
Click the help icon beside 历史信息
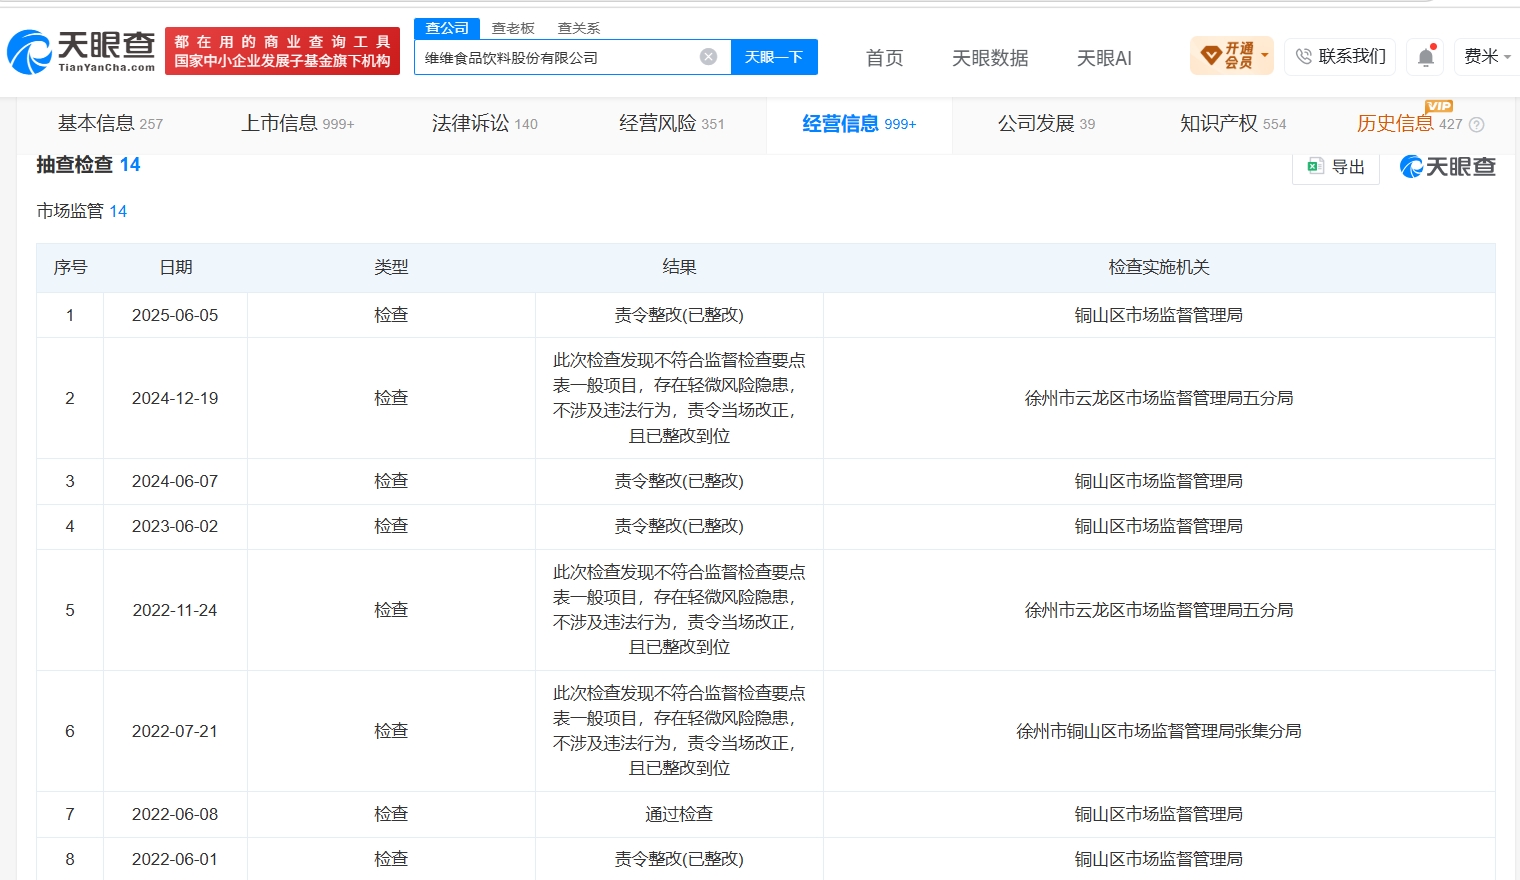(x=1476, y=125)
